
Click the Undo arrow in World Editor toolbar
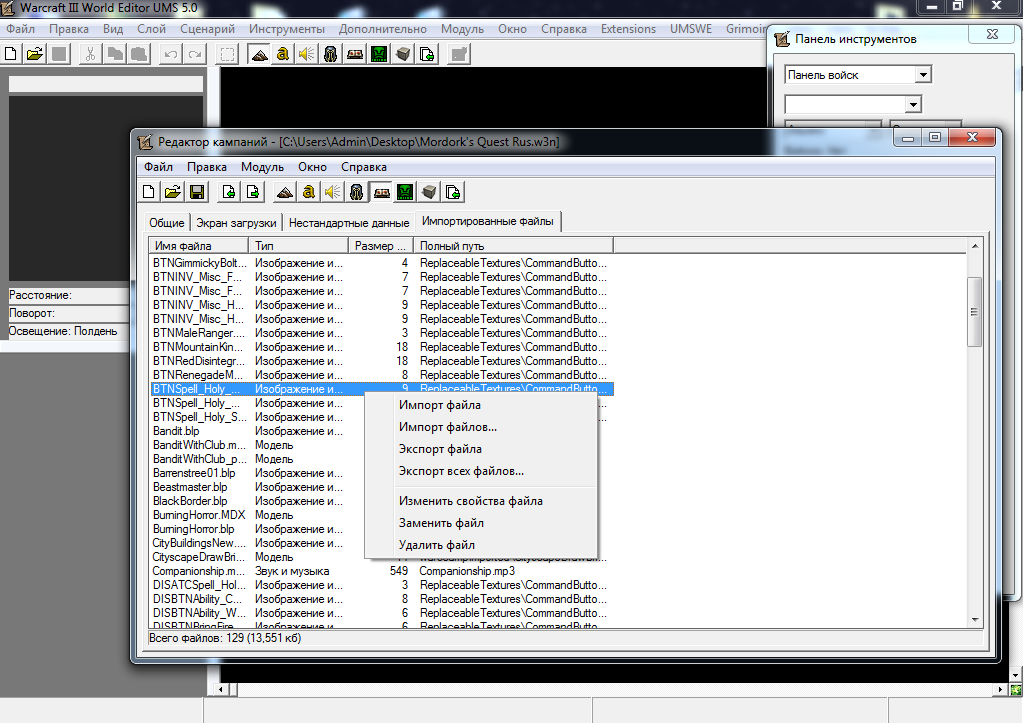171,54
